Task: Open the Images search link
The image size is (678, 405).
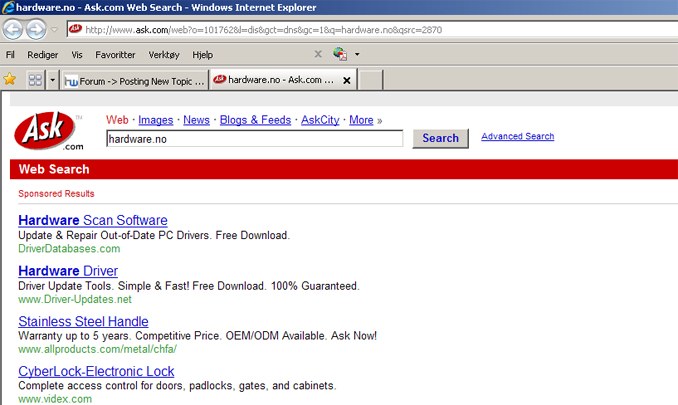Action: (x=156, y=120)
